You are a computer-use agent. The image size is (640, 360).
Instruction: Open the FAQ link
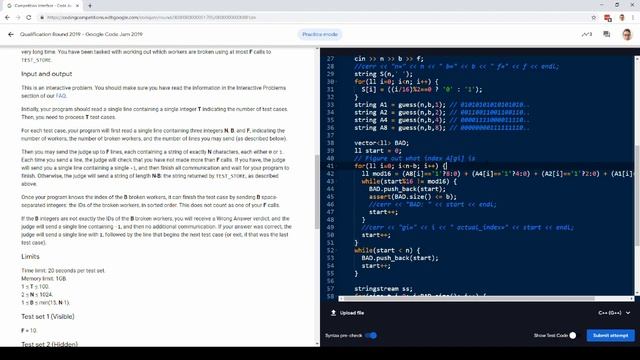click(x=60, y=96)
